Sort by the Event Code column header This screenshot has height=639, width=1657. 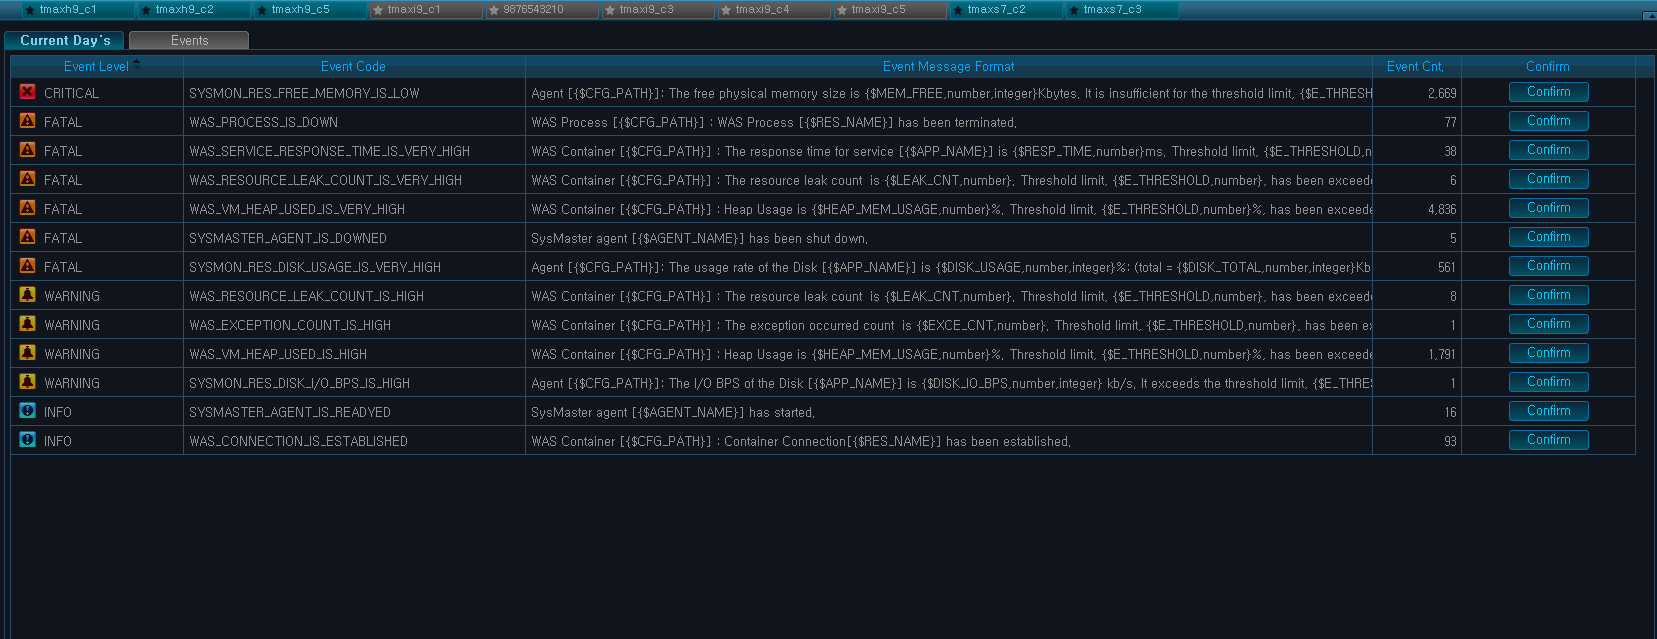pyautogui.click(x=354, y=67)
